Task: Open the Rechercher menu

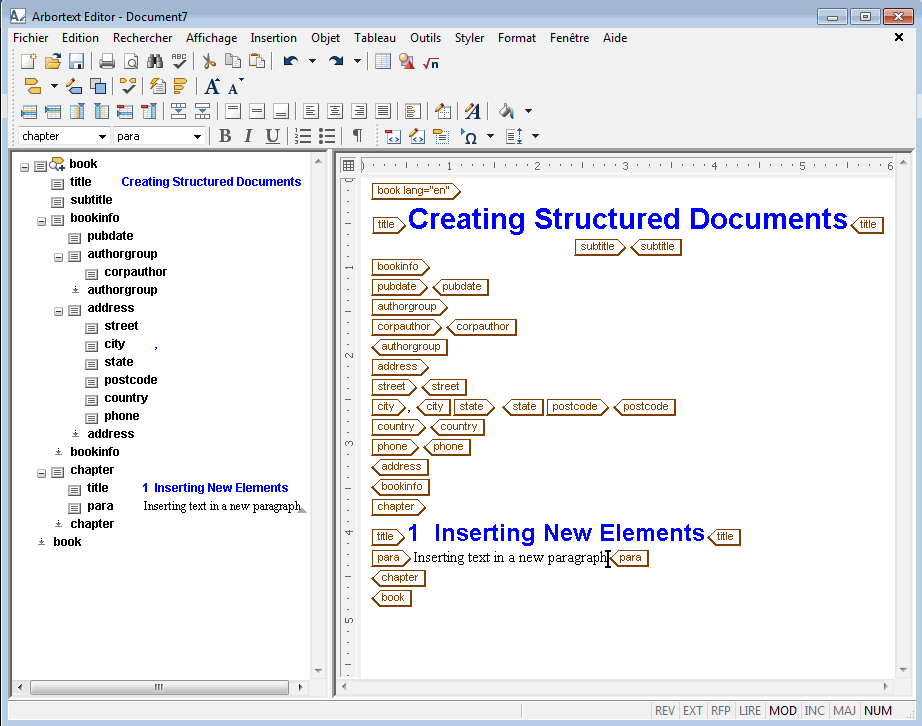Action: click(x=143, y=38)
